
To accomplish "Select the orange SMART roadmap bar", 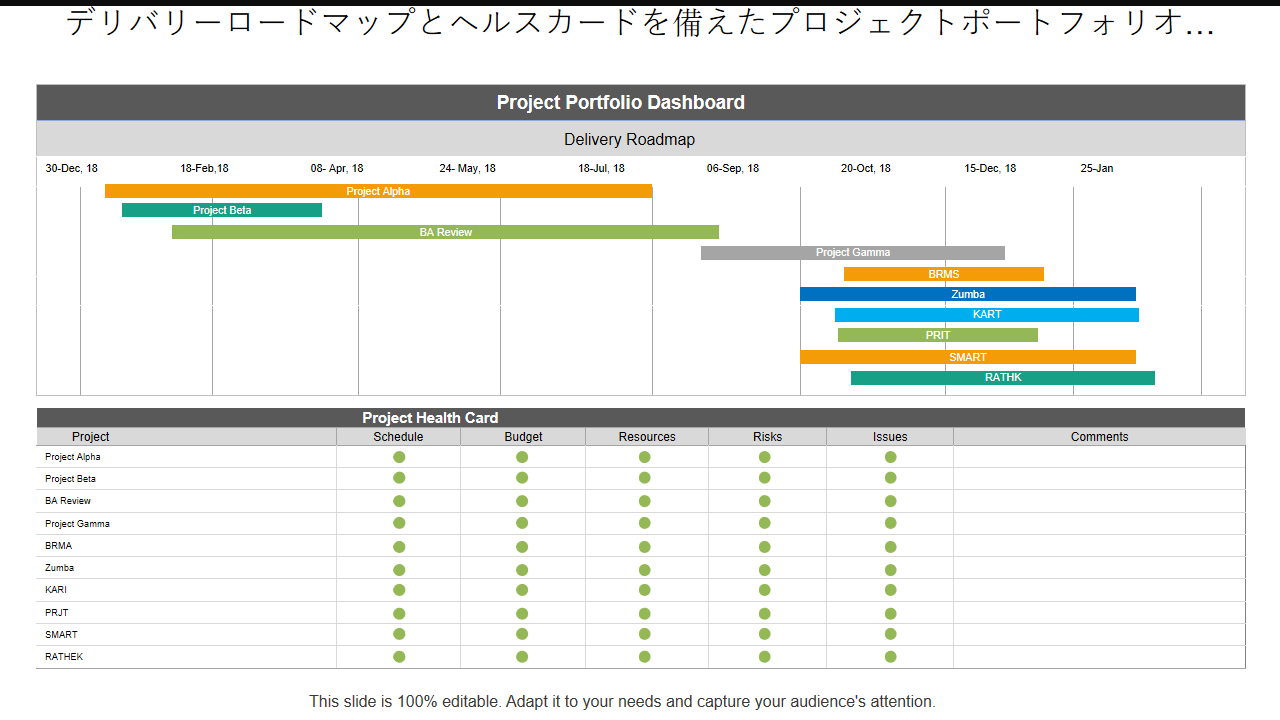I will point(968,357).
